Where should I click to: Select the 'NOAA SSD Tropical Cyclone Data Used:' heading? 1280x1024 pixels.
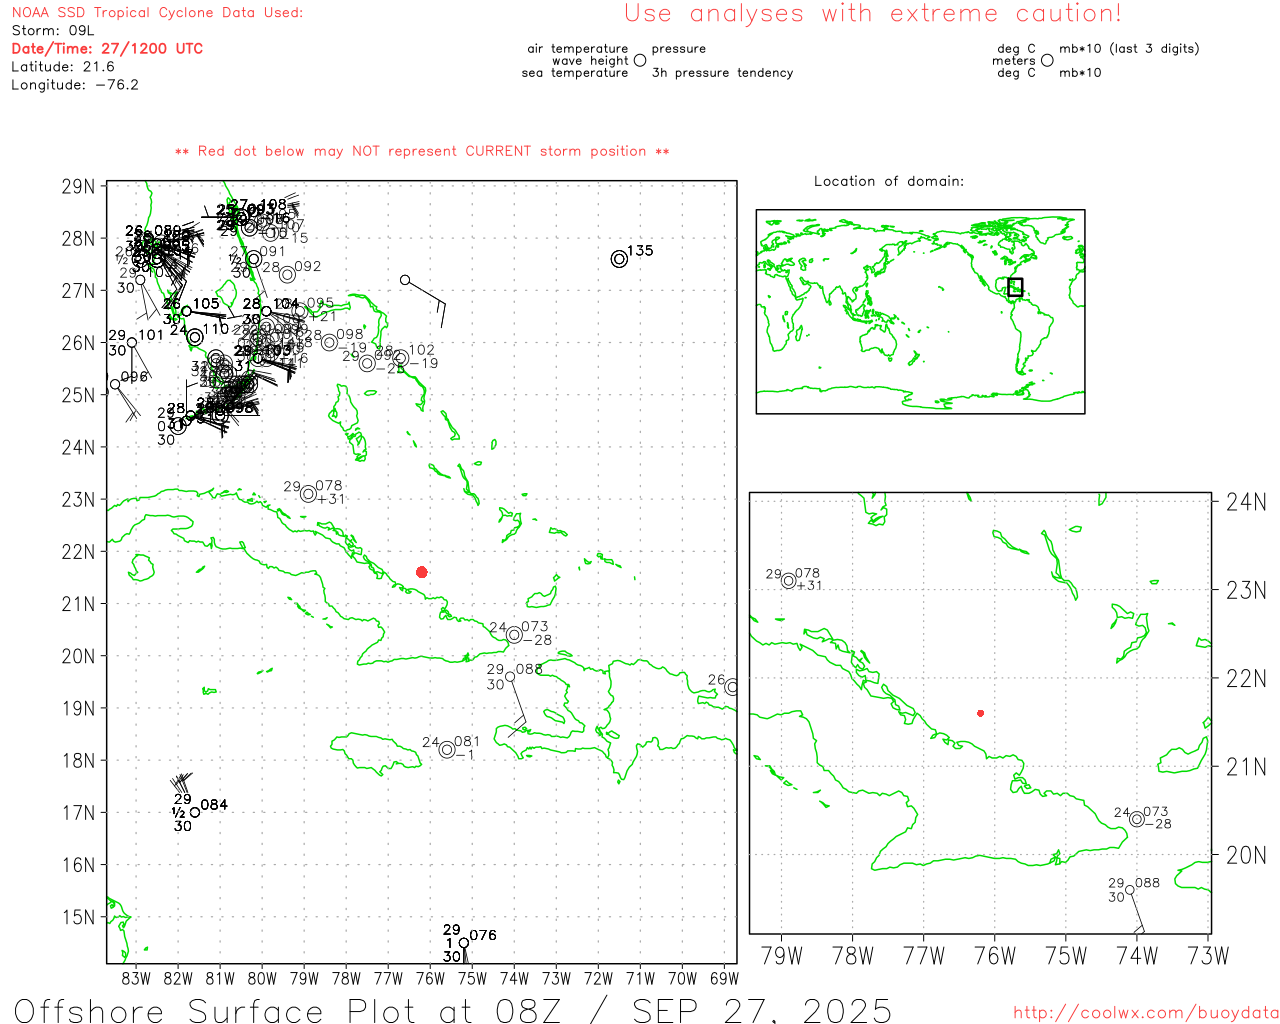tap(157, 13)
